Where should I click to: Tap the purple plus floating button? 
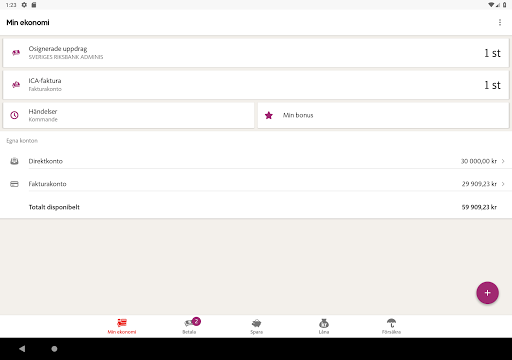click(487, 293)
